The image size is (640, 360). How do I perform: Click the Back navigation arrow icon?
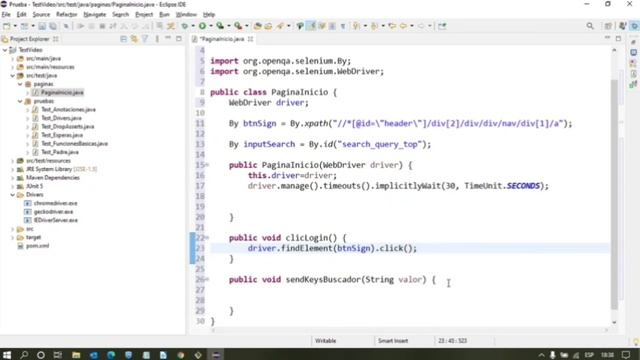tap(403, 26)
